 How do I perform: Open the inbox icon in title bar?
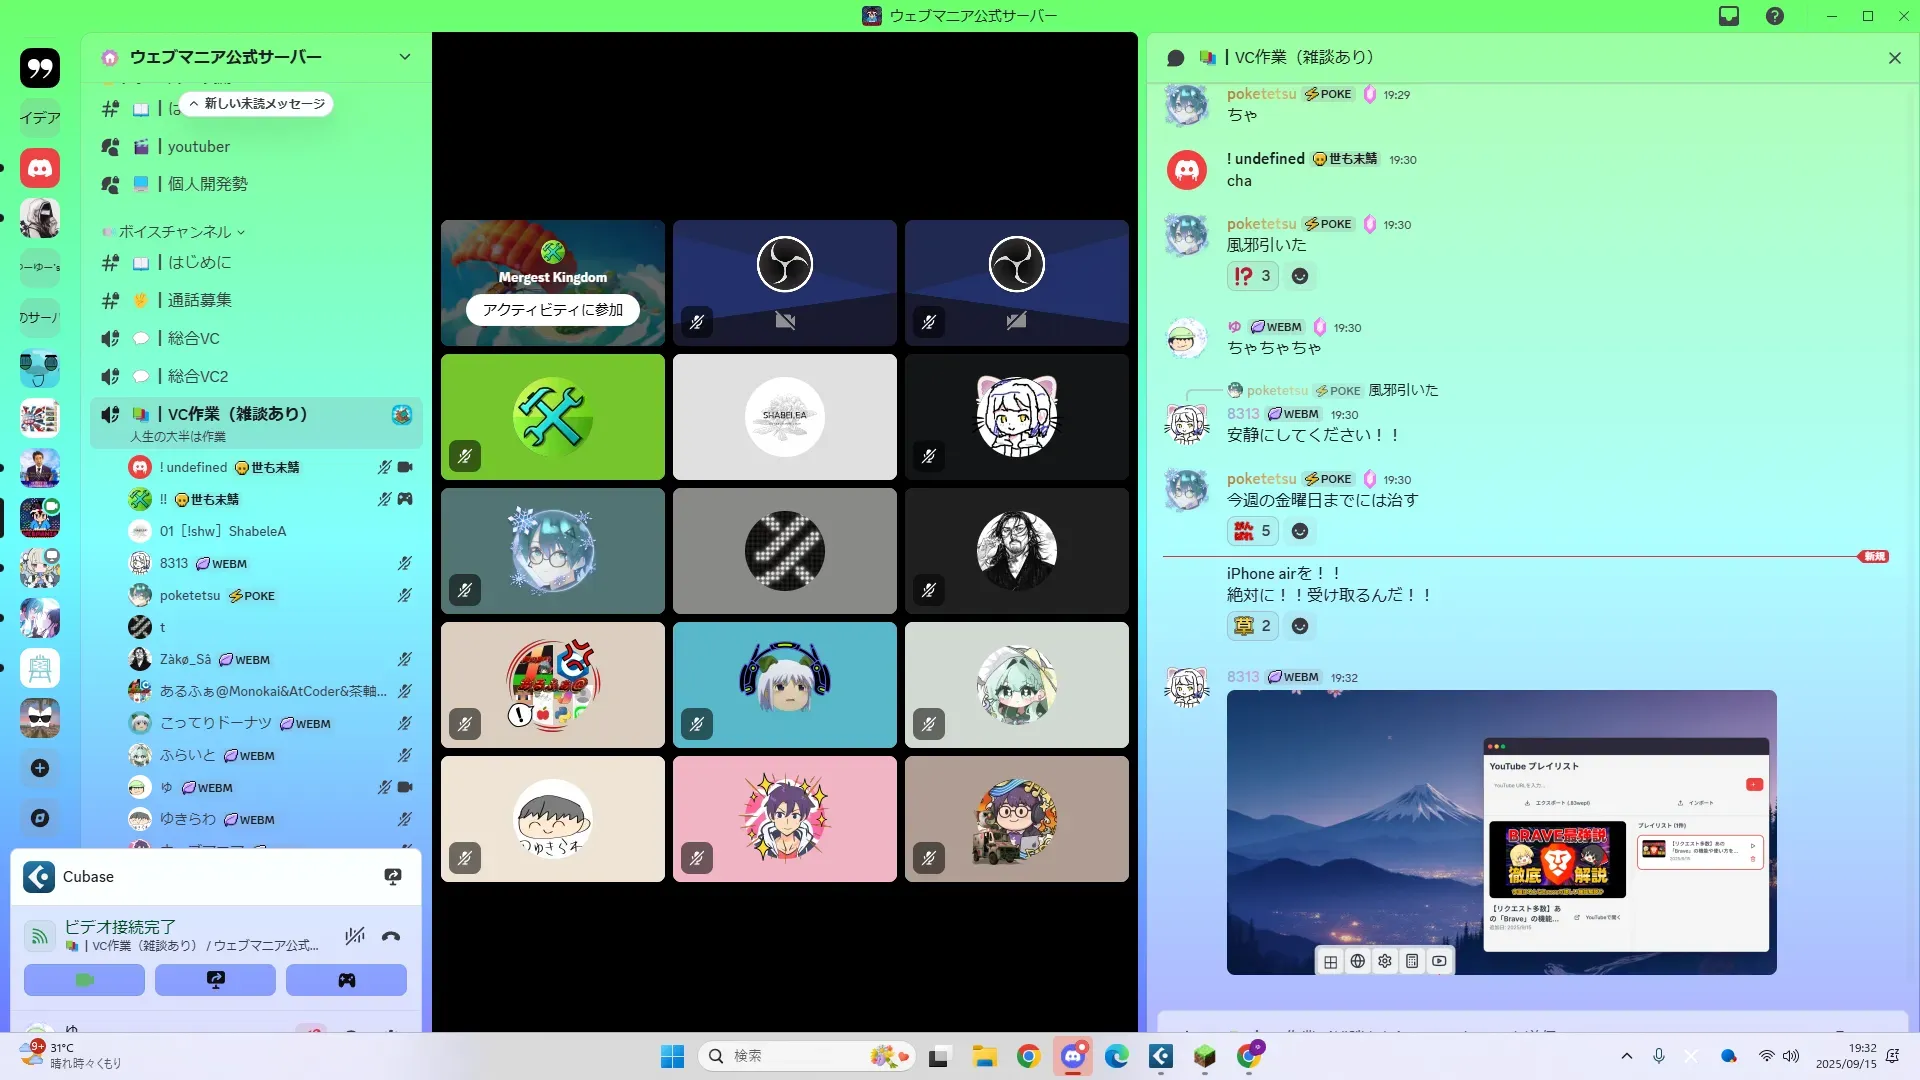[x=1729, y=16]
